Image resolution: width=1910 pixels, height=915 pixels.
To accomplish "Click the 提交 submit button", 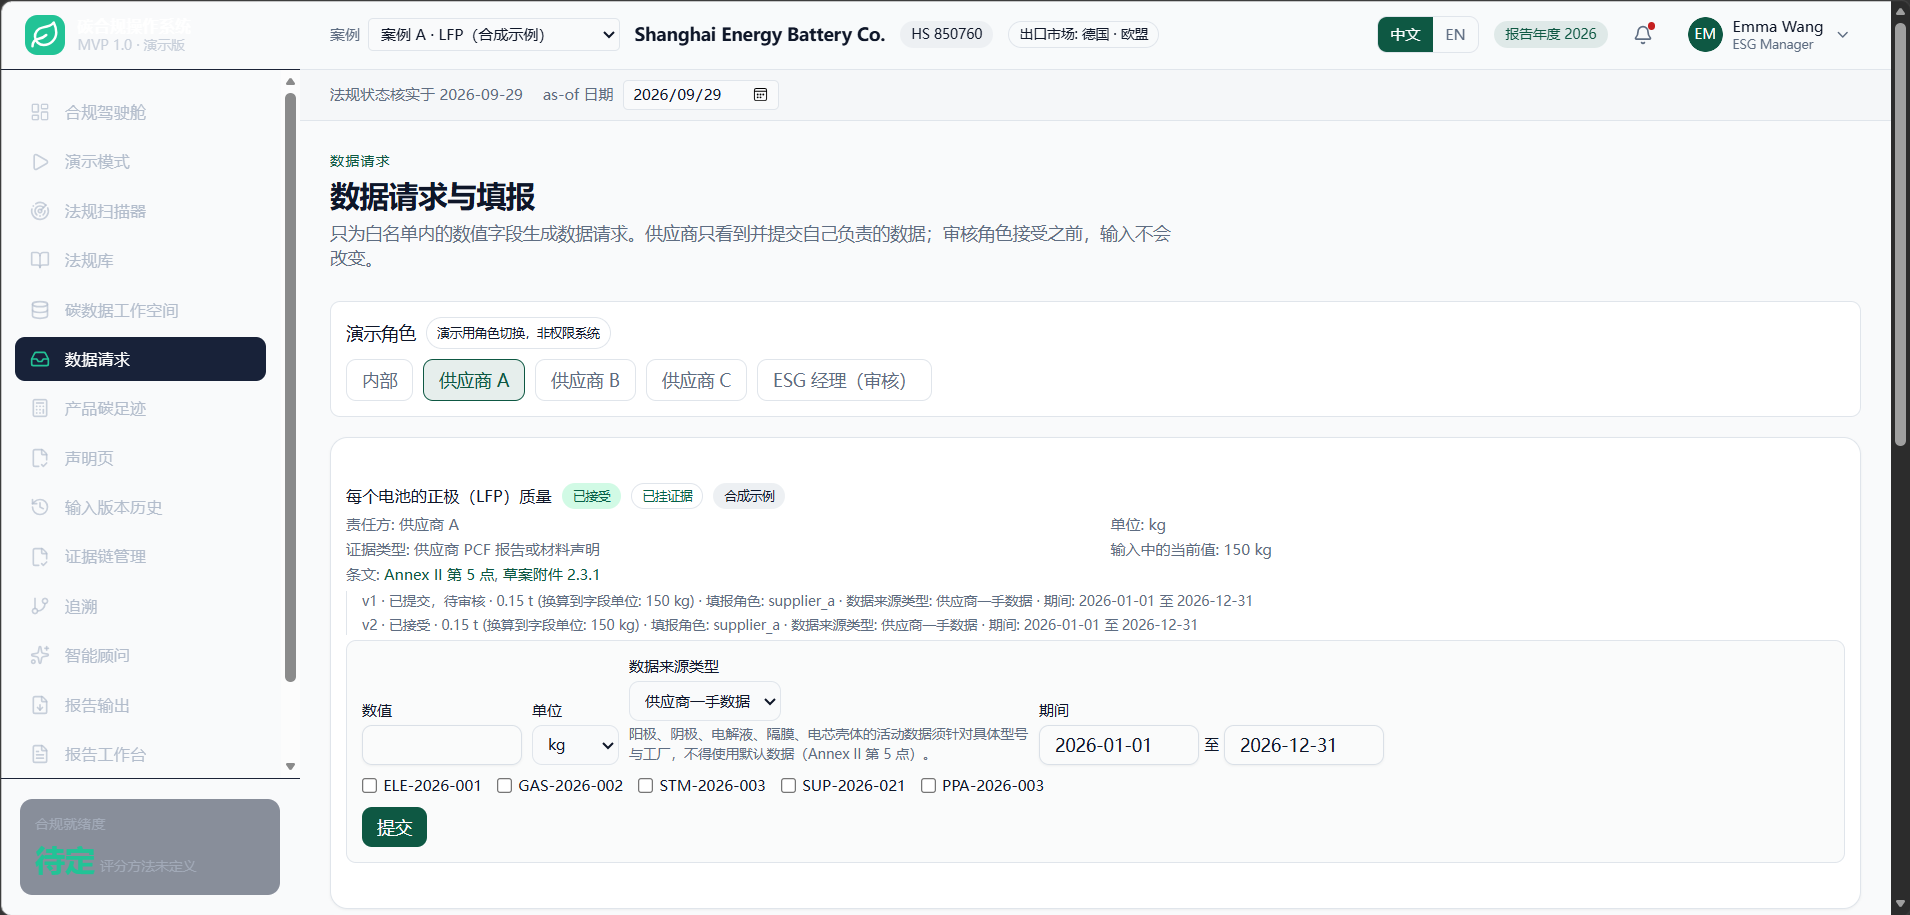I will (394, 827).
